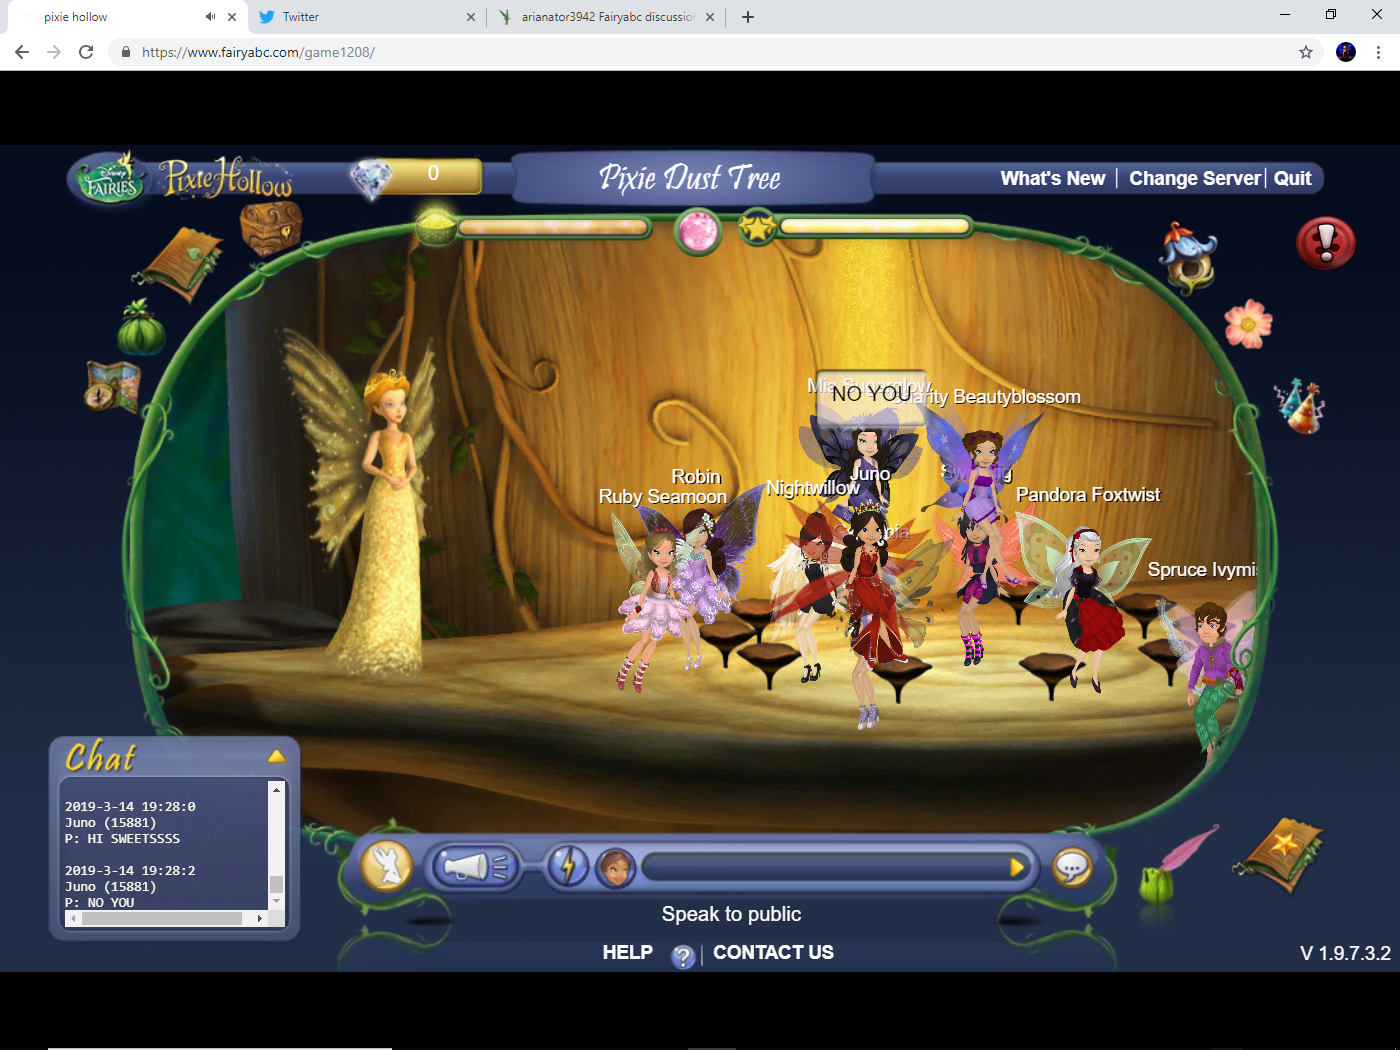Click the red exclamation alert icon
This screenshot has height=1050, width=1400.
[x=1325, y=242]
